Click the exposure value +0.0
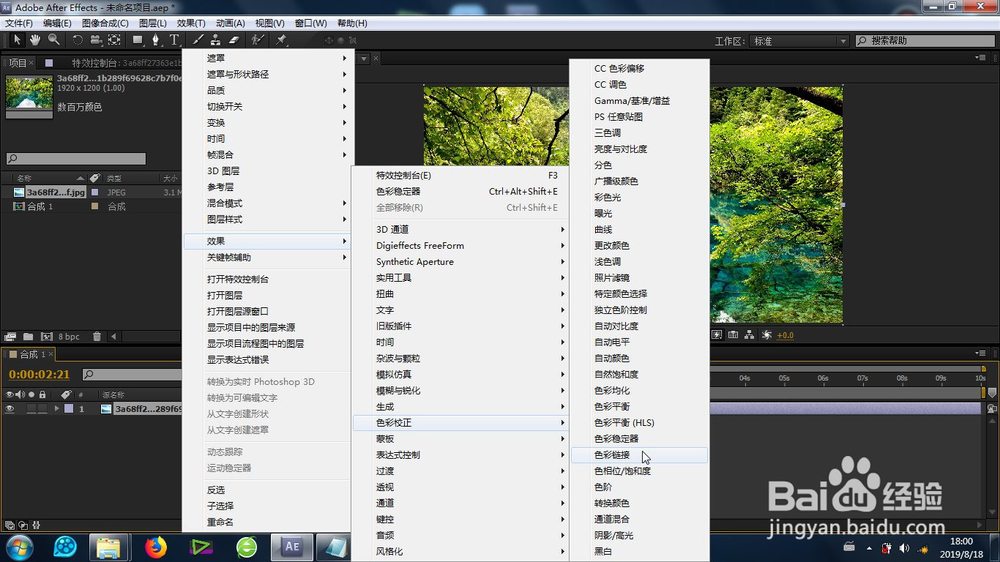1000x562 pixels. [785, 335]
